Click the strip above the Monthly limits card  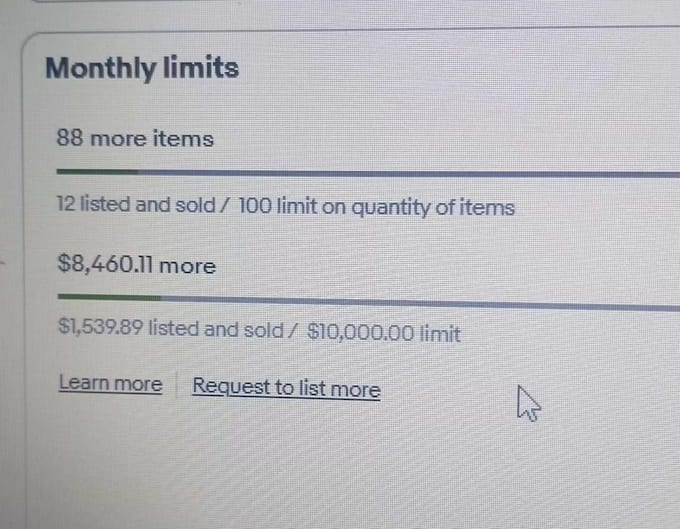pyautogui.click(x=347, y=13)
